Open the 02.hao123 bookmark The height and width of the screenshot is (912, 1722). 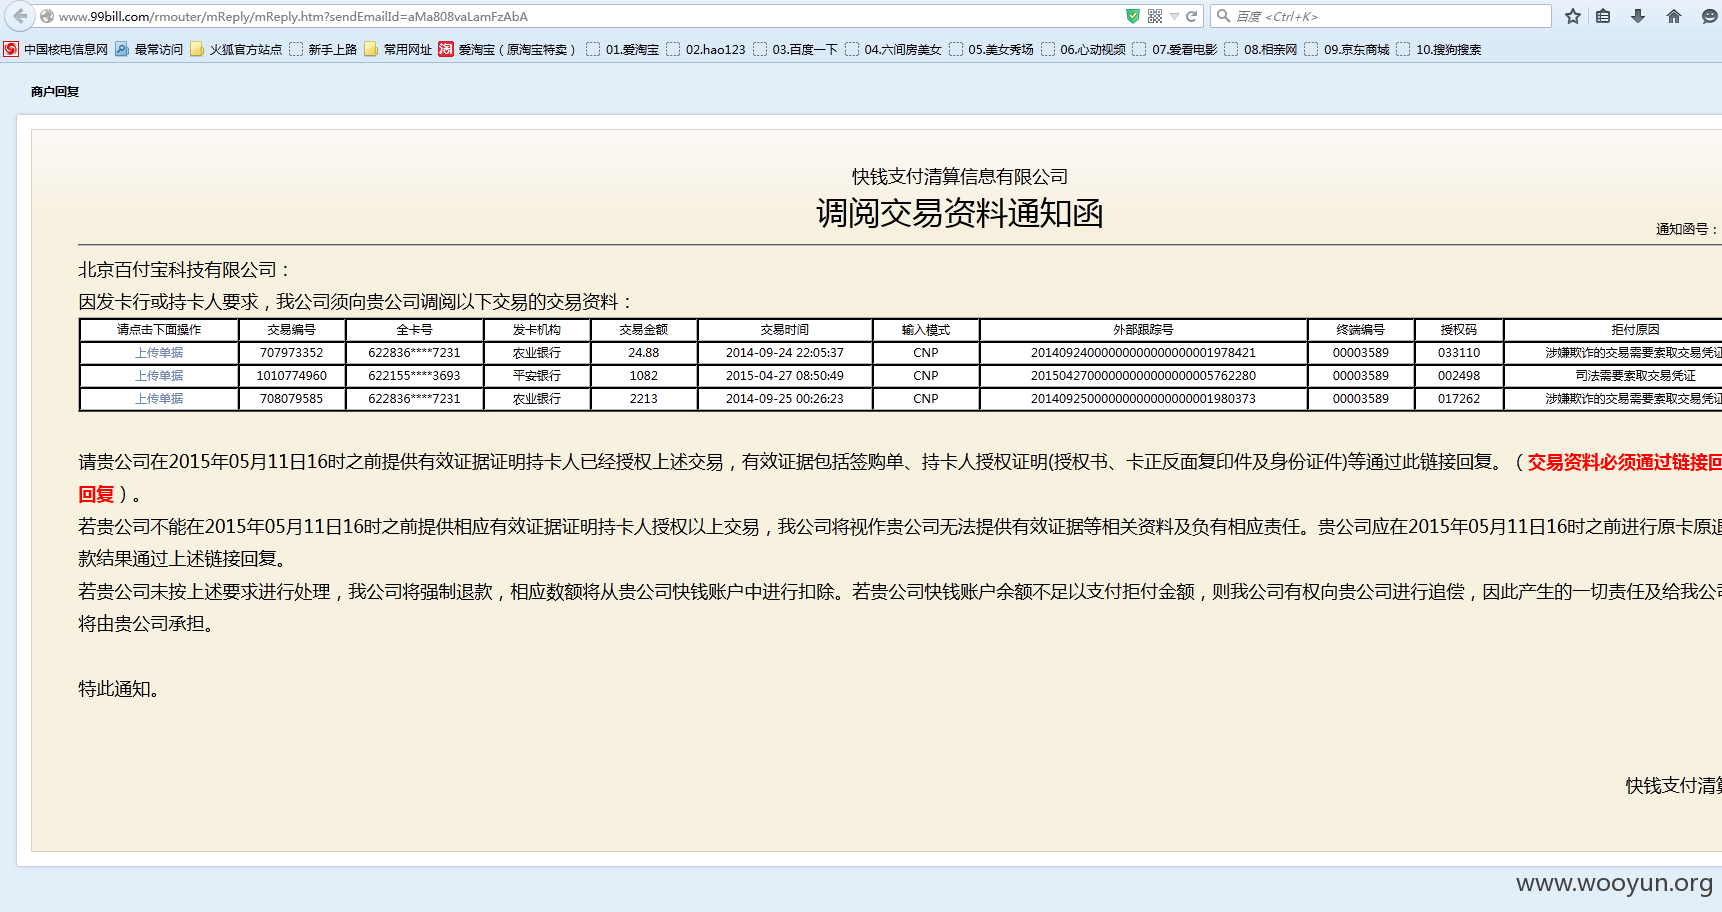click(x=706, y=49)
